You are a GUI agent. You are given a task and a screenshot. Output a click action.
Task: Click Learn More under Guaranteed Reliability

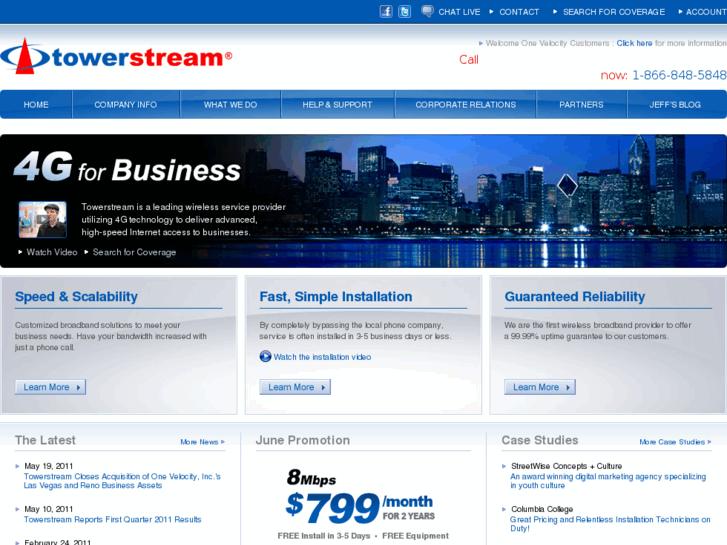[x=540, y=387]
